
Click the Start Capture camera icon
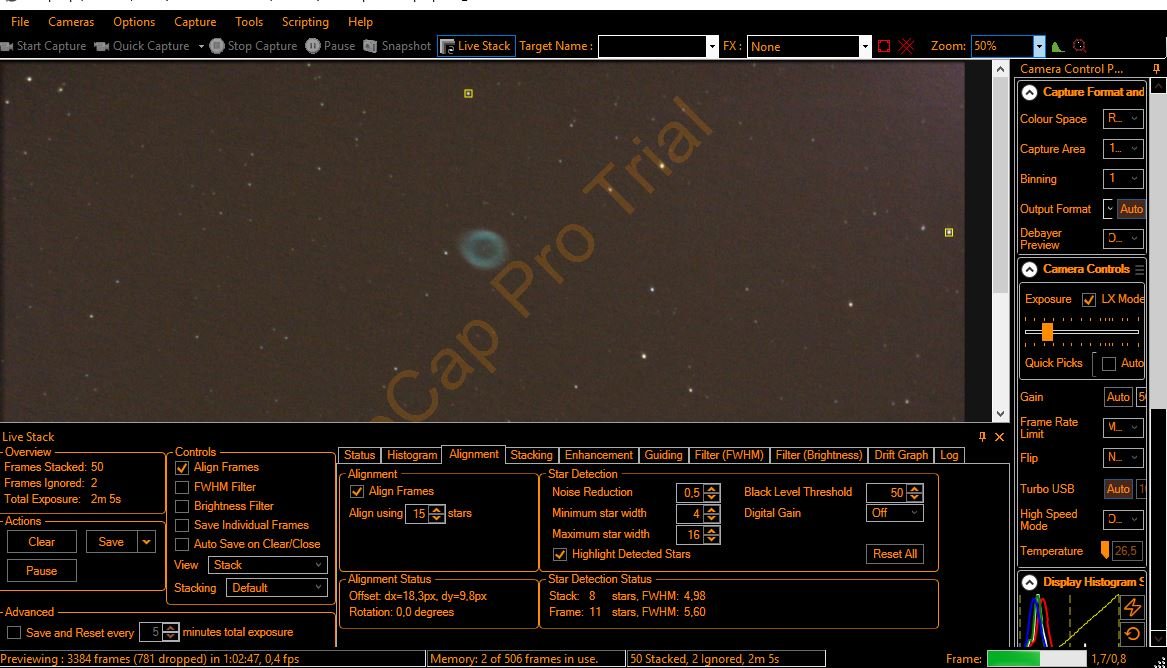click(7, 46)
